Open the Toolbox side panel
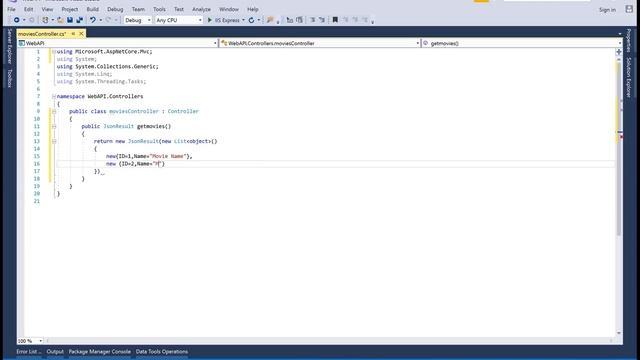Viewport: 640px width, 360px height. tap(10, 78)
